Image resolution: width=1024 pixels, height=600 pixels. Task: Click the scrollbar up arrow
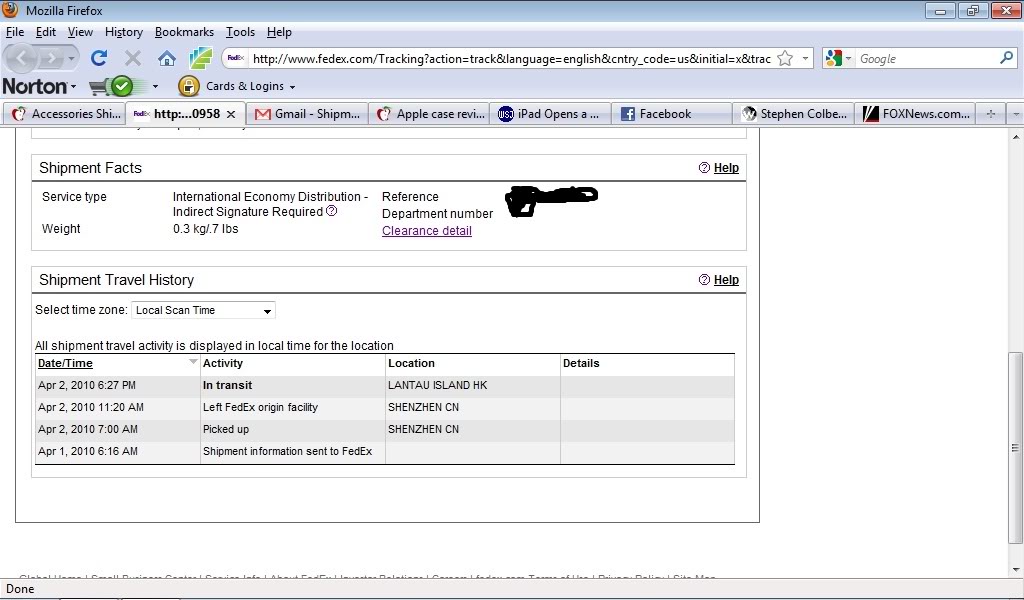click(x=1015, y=137)
